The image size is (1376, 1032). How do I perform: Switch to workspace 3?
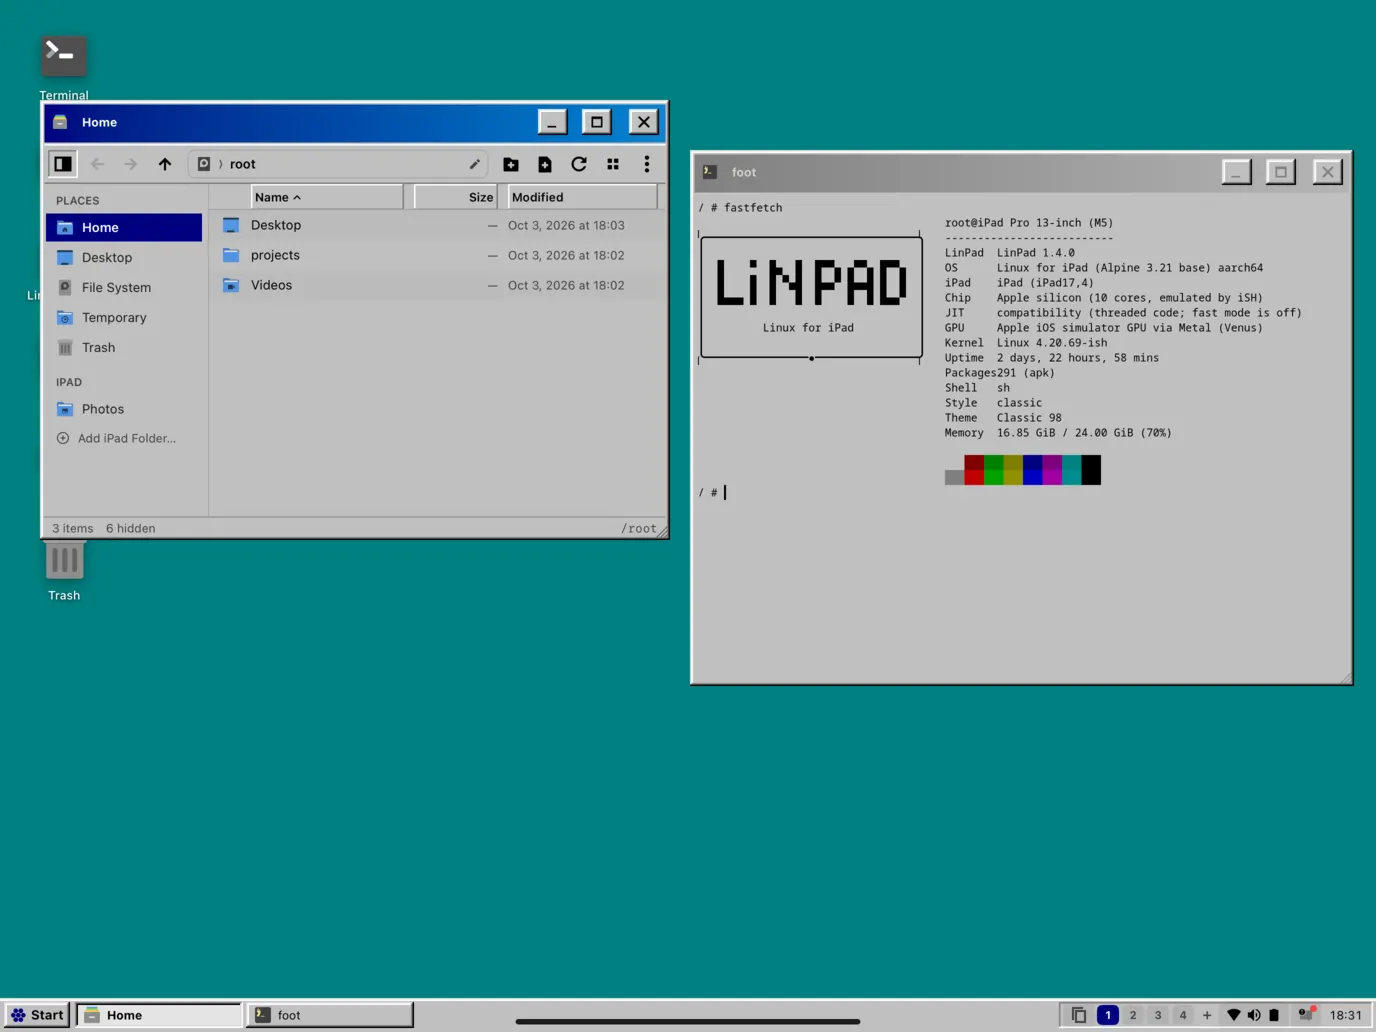point(1158,1015)
